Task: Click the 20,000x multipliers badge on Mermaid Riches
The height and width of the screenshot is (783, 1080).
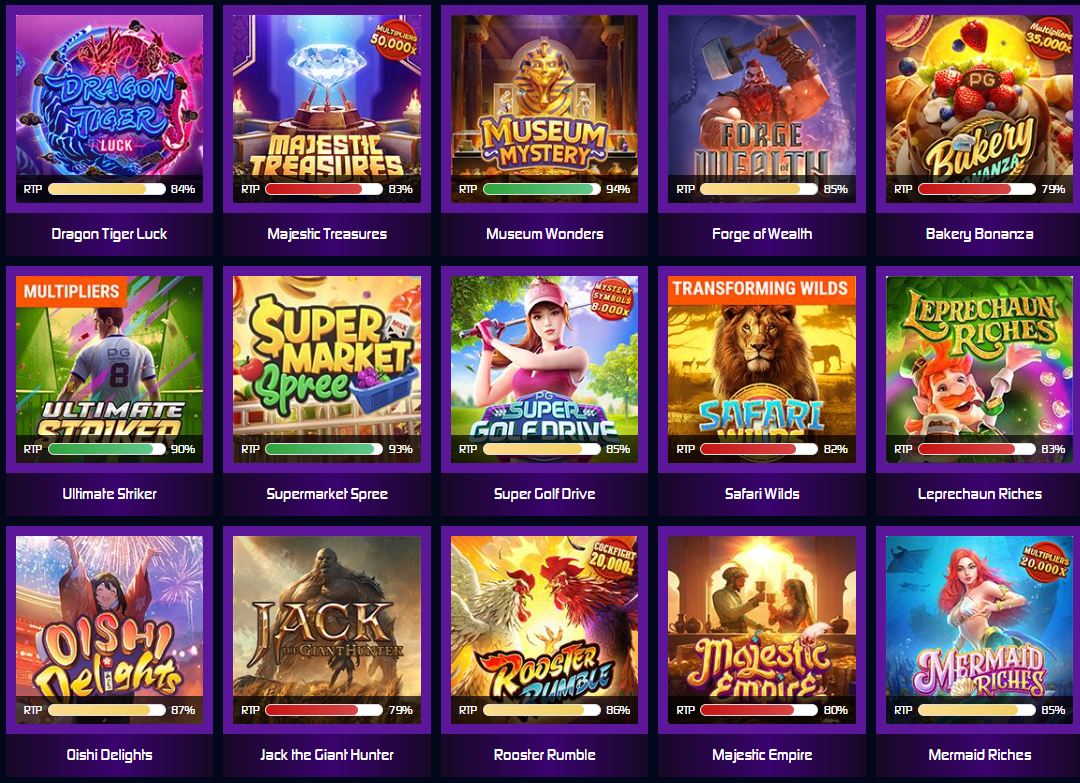Action: [x=1046, y=561]
